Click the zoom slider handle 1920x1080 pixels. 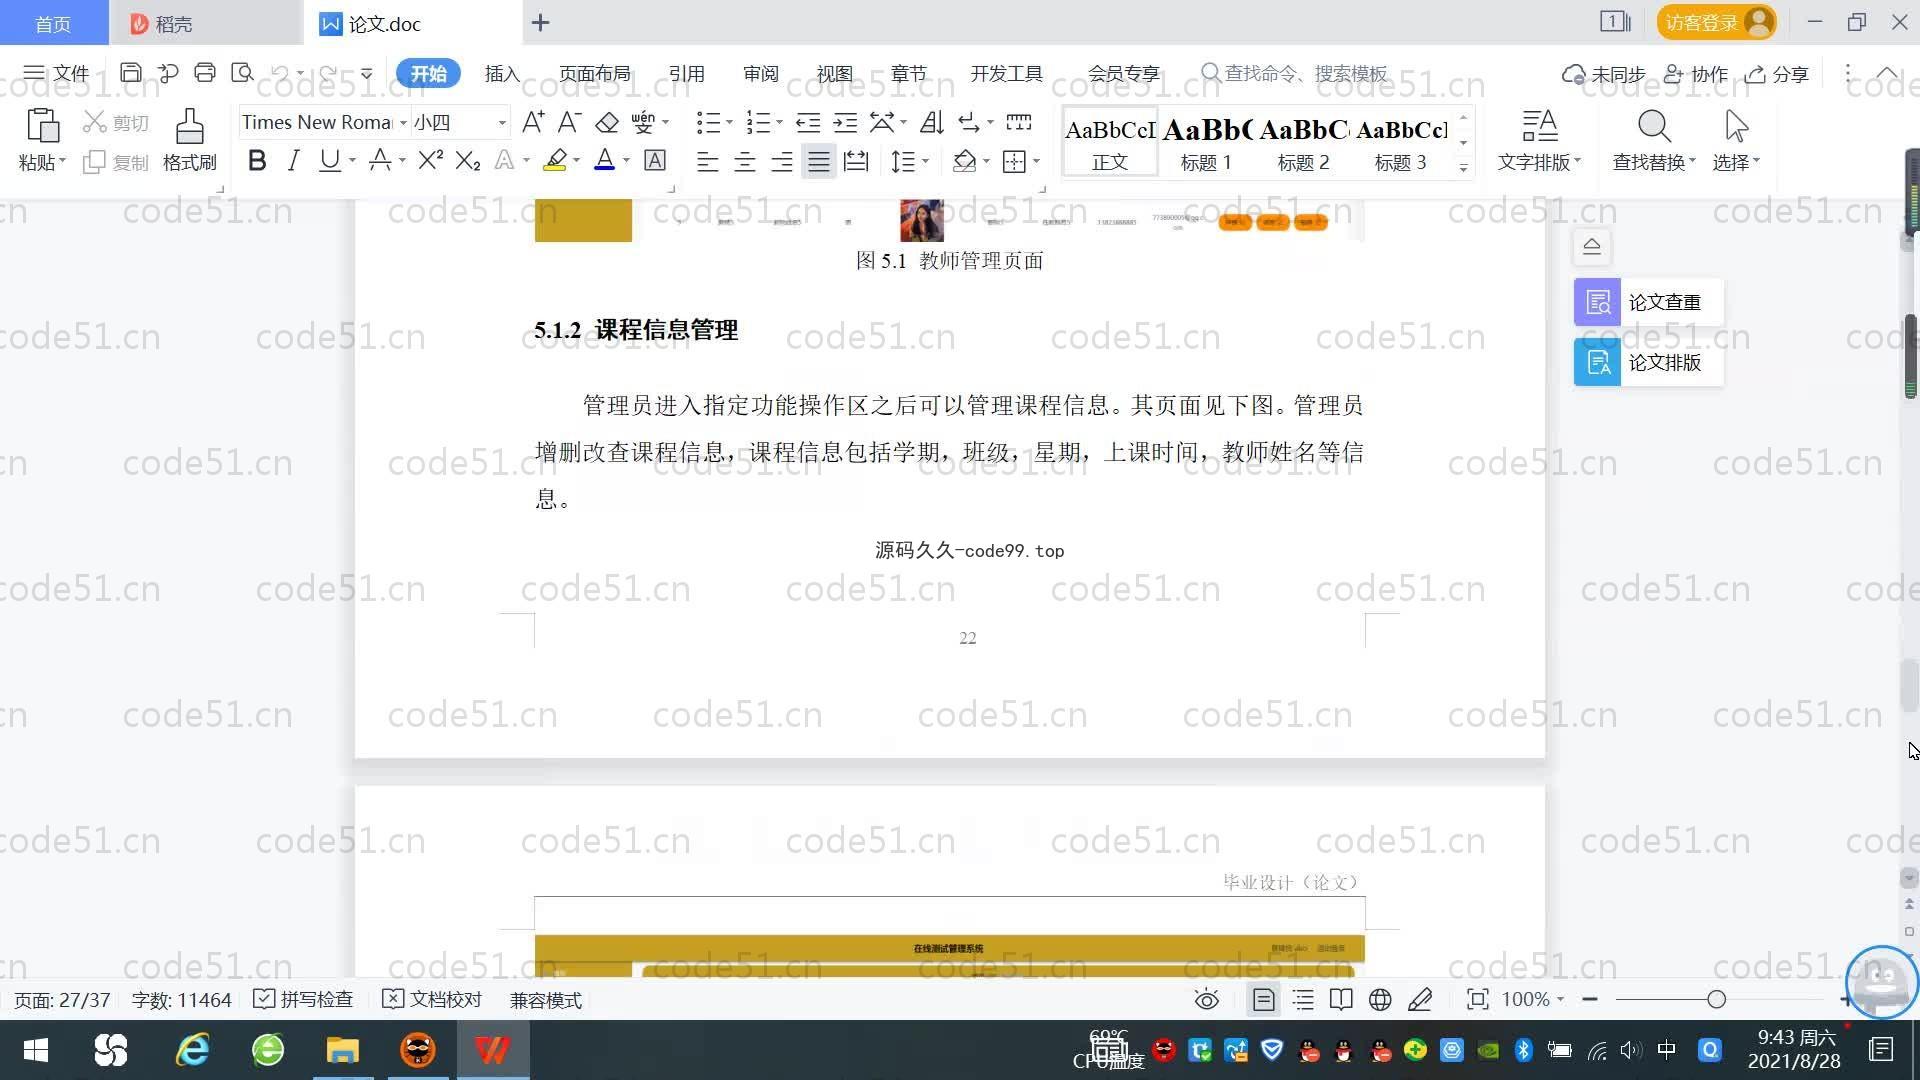click(1716, 999)
